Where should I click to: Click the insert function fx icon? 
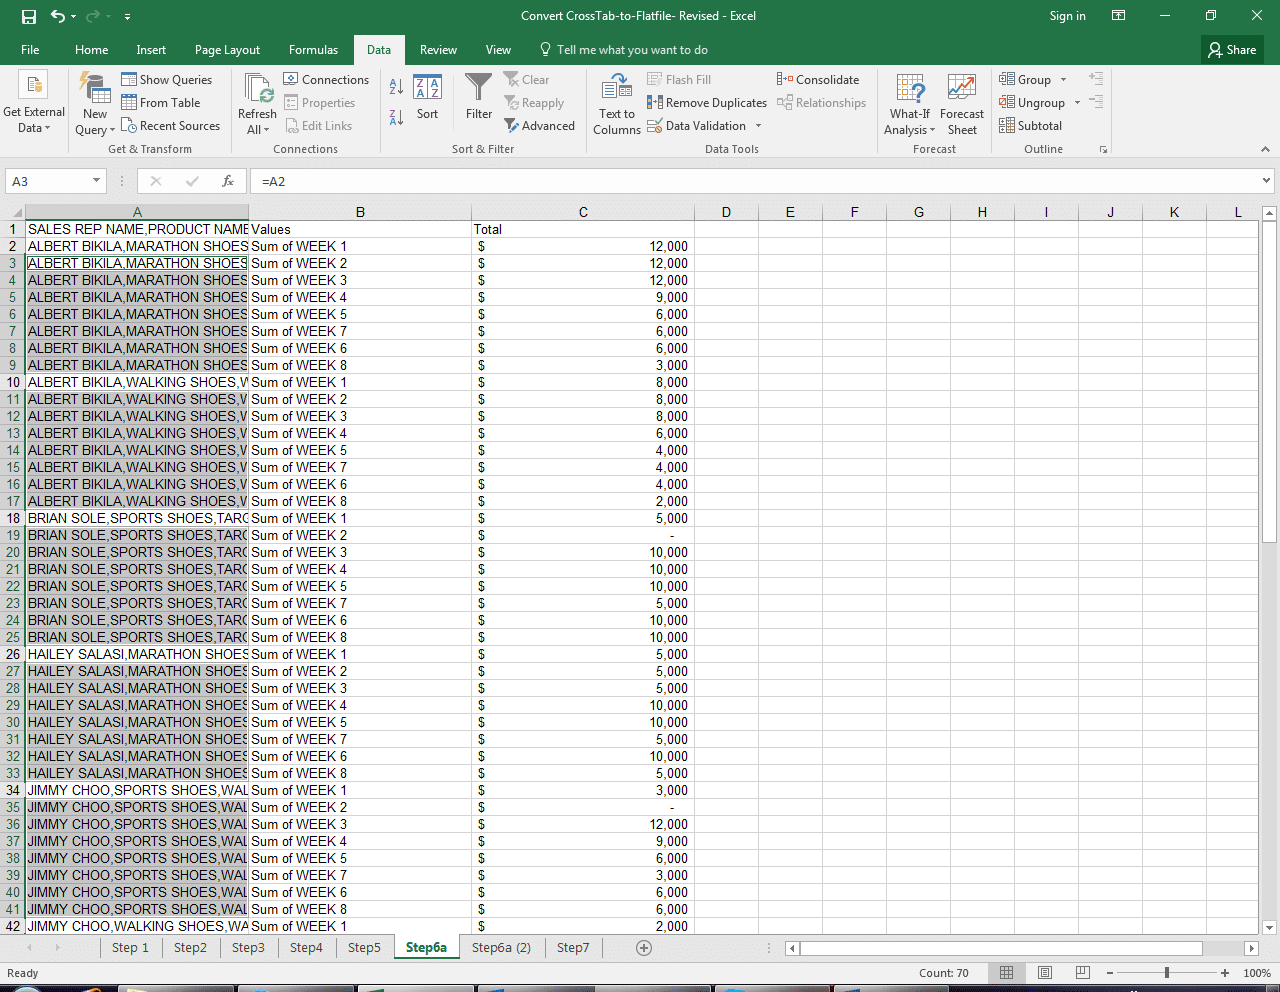(x=228, y=181)
